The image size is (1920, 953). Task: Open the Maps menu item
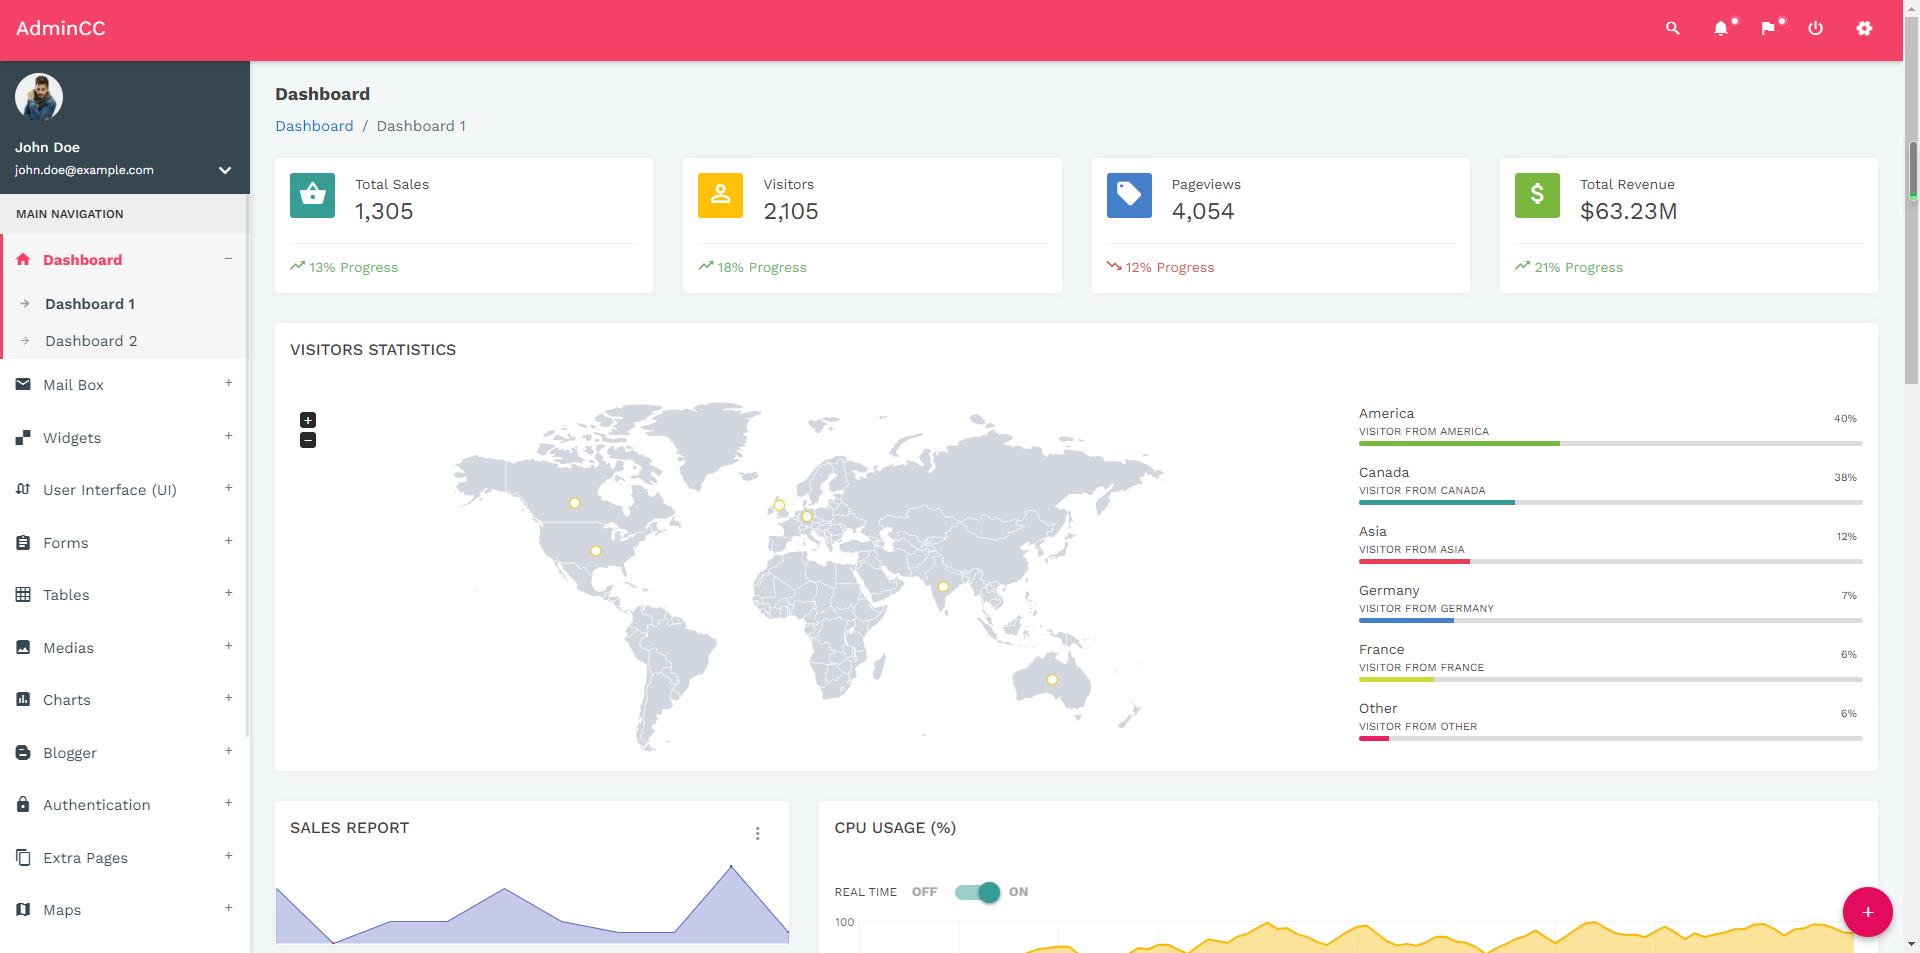pos(124,910)
